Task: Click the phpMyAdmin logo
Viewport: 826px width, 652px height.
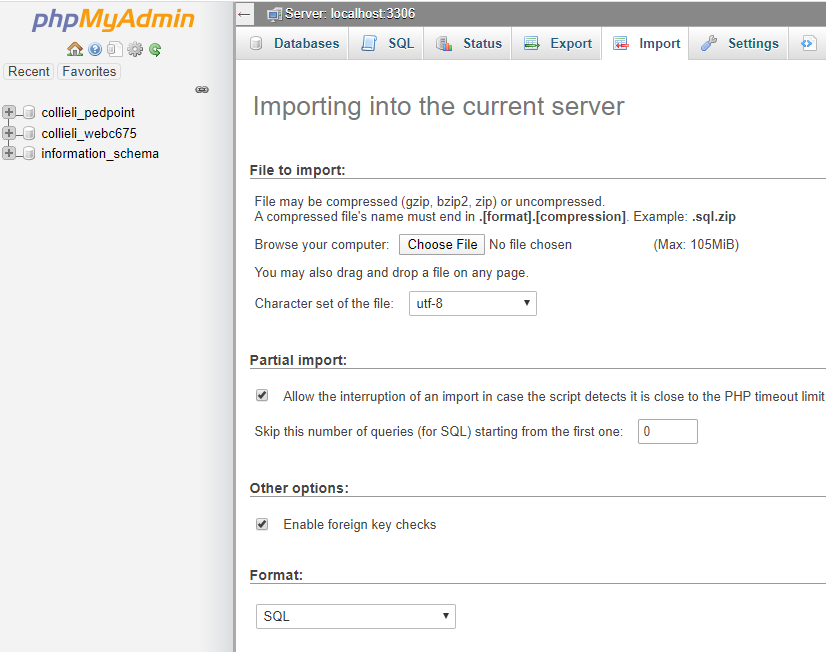Action: click(113, 20)
